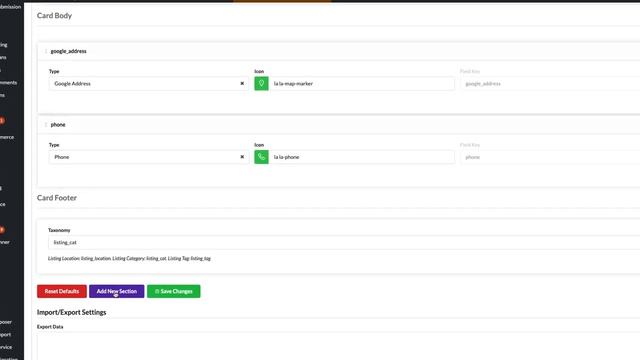Click the map-marker icon preview button
The width and height of the screenshot is (640, 360).
pyautogui.click(x=261, y=83)
